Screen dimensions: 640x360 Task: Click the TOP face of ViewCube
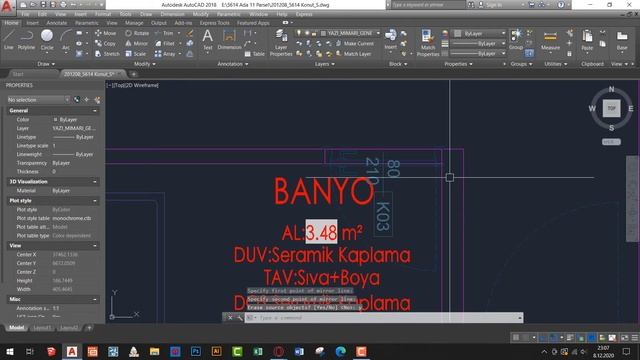(x=611, y=108)
